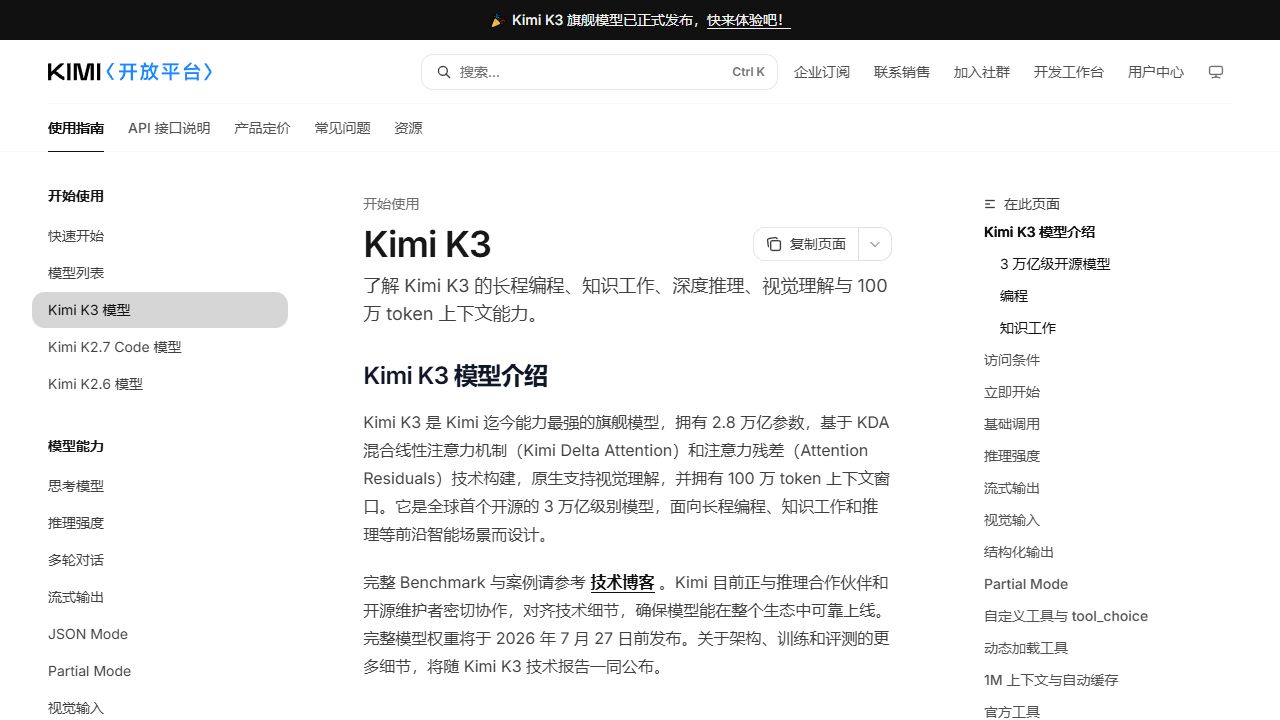
Task: Jump to 知识工作 in page contents
Action: click(1028, 328)
